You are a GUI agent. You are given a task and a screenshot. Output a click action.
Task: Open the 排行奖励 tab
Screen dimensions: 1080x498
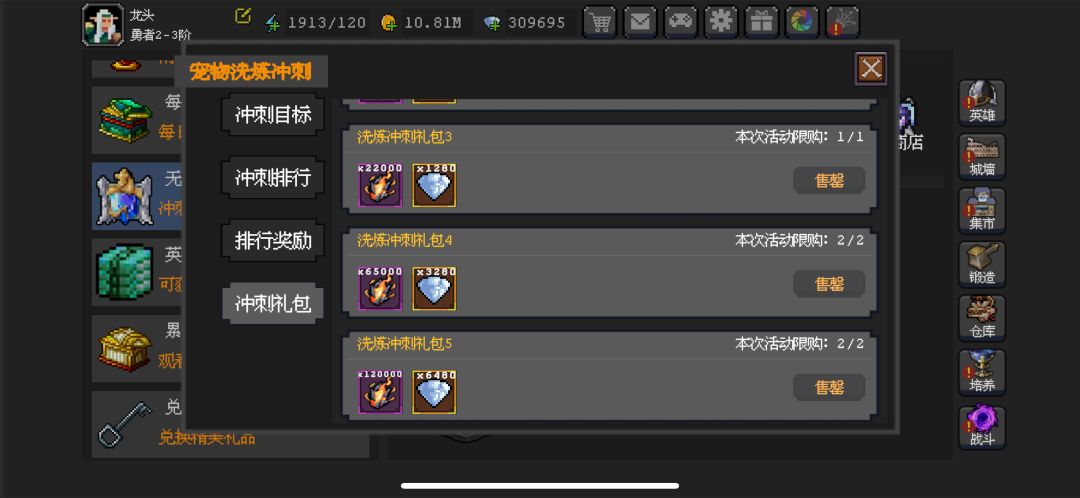[273, 240]
